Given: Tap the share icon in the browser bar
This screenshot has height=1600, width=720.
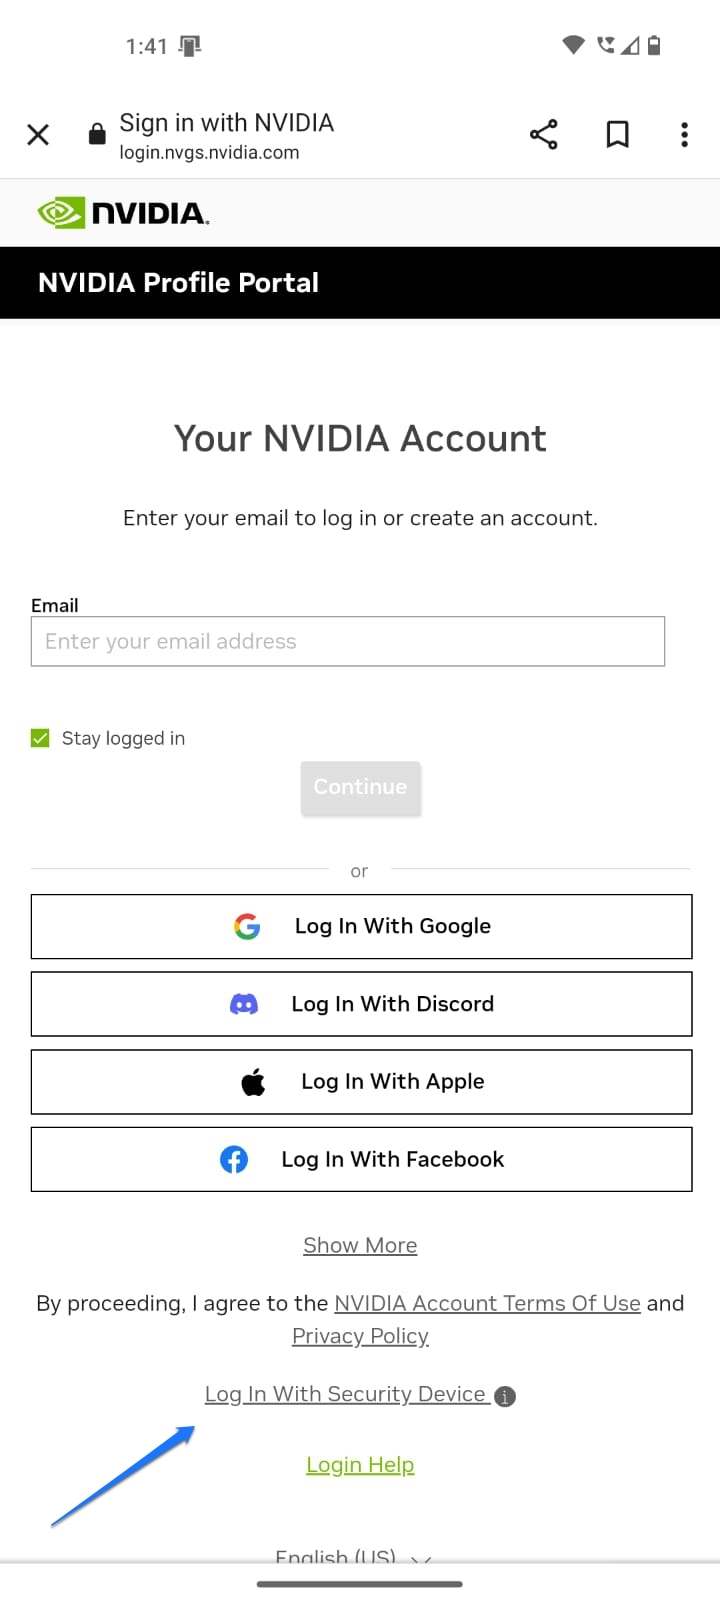Looking at the screenshot, I should click(x=543, y=134).
